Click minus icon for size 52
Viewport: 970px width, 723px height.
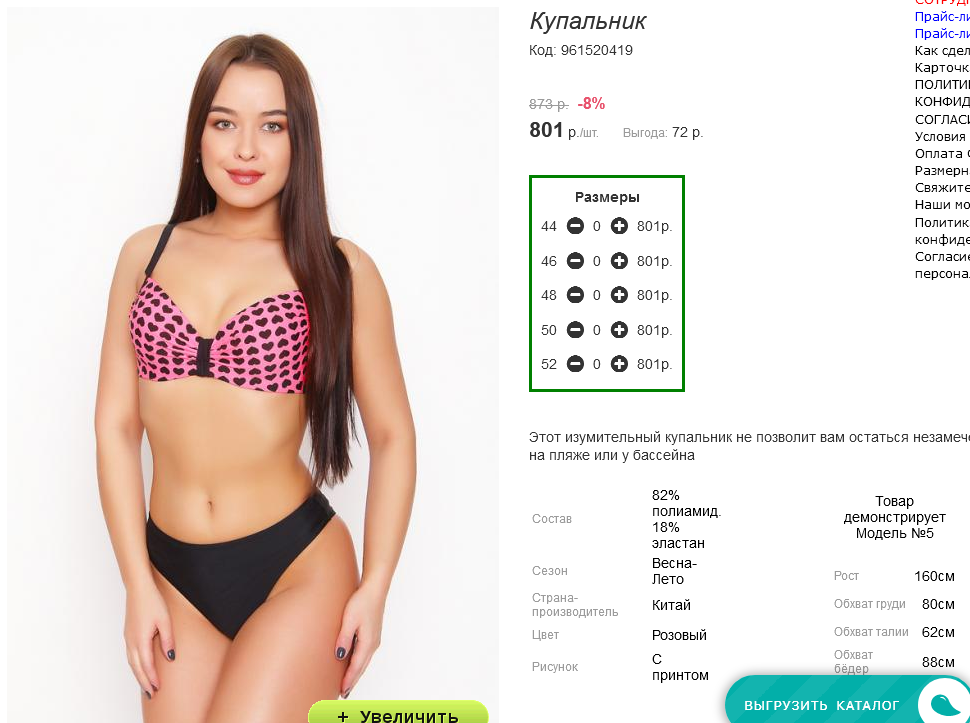coord(575,364)
